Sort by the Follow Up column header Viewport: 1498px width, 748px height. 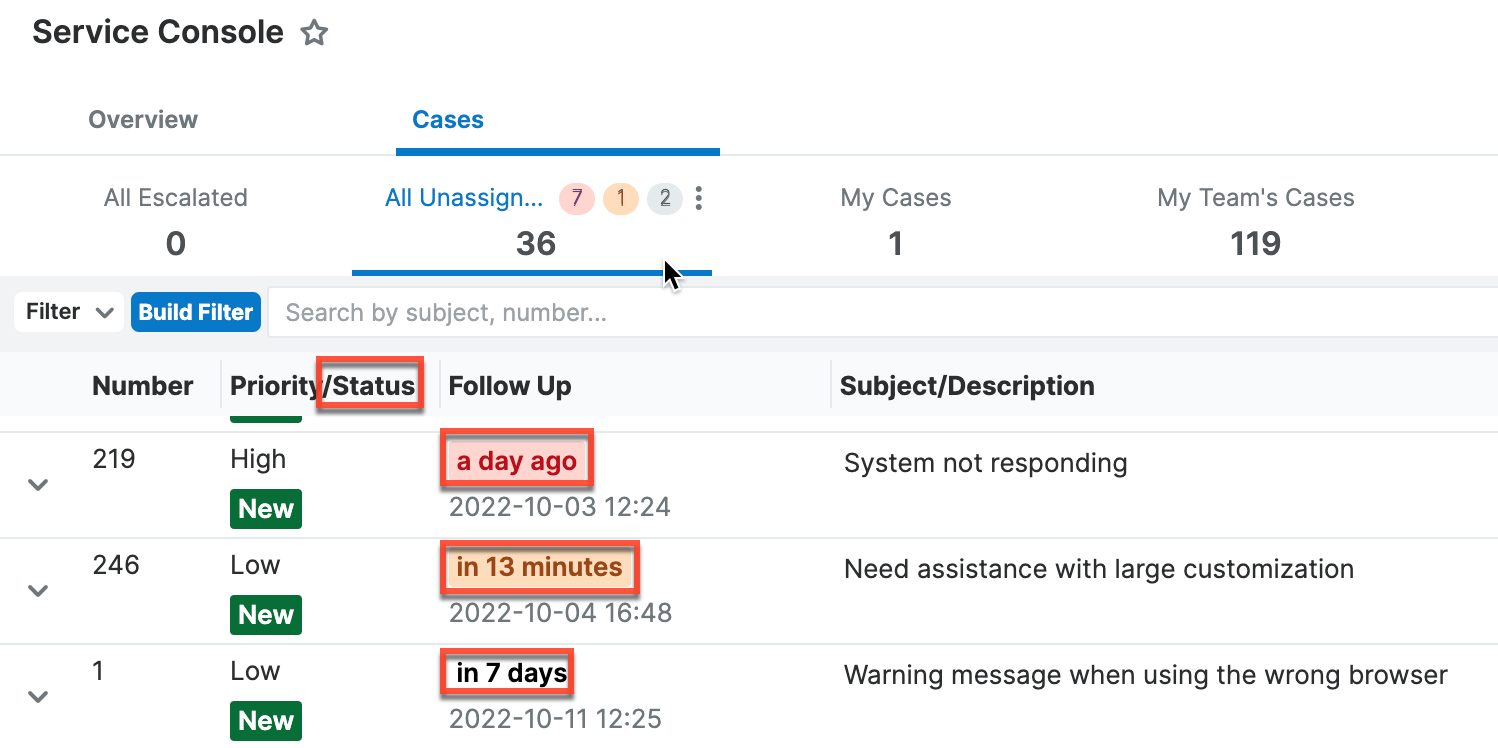point(510,386)
